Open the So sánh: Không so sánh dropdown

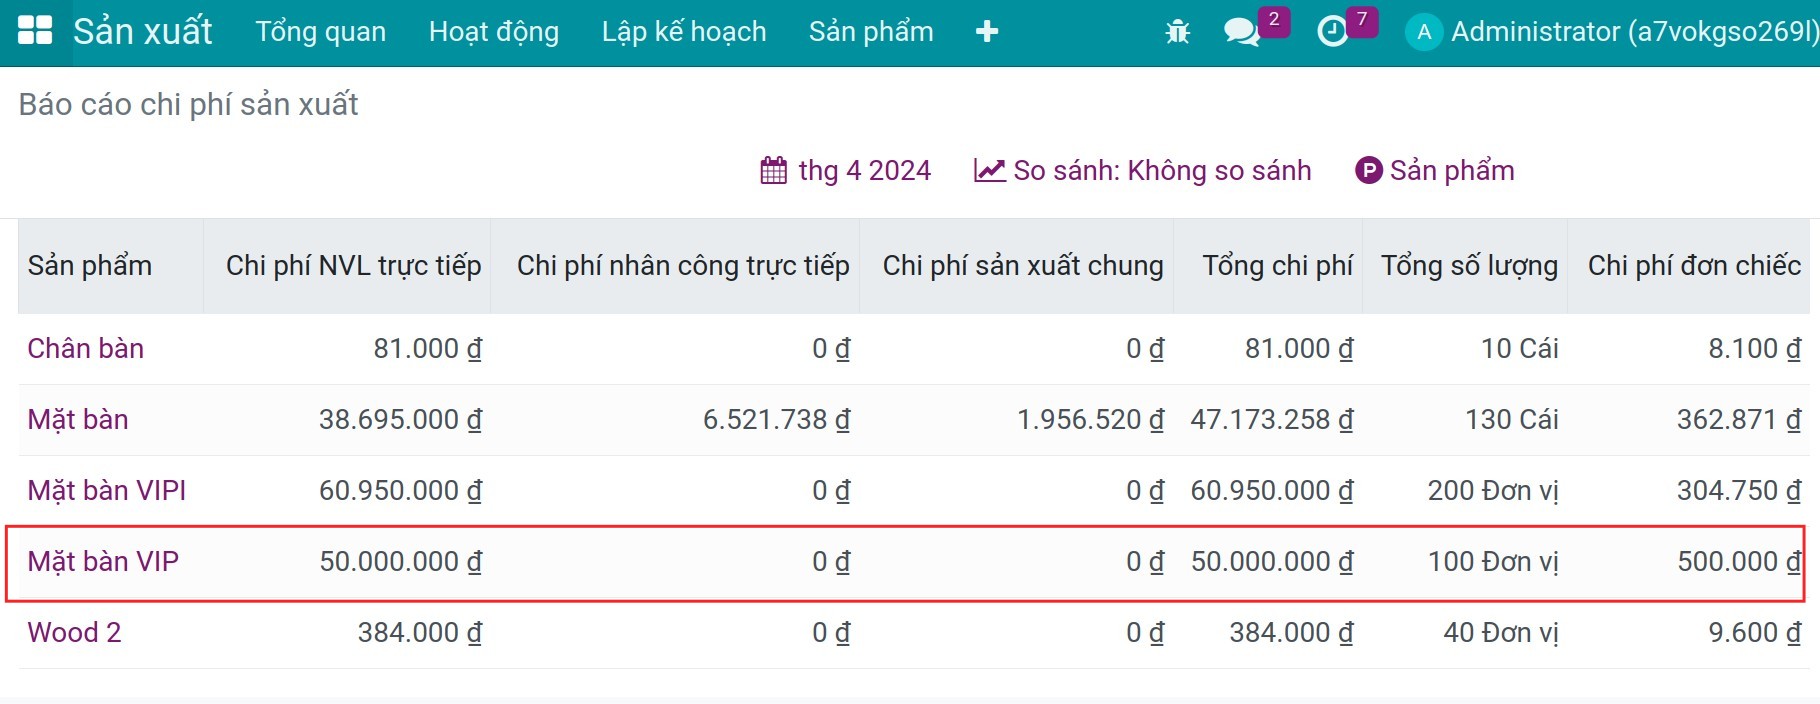pyautogui.click(x=1142, y=170)
